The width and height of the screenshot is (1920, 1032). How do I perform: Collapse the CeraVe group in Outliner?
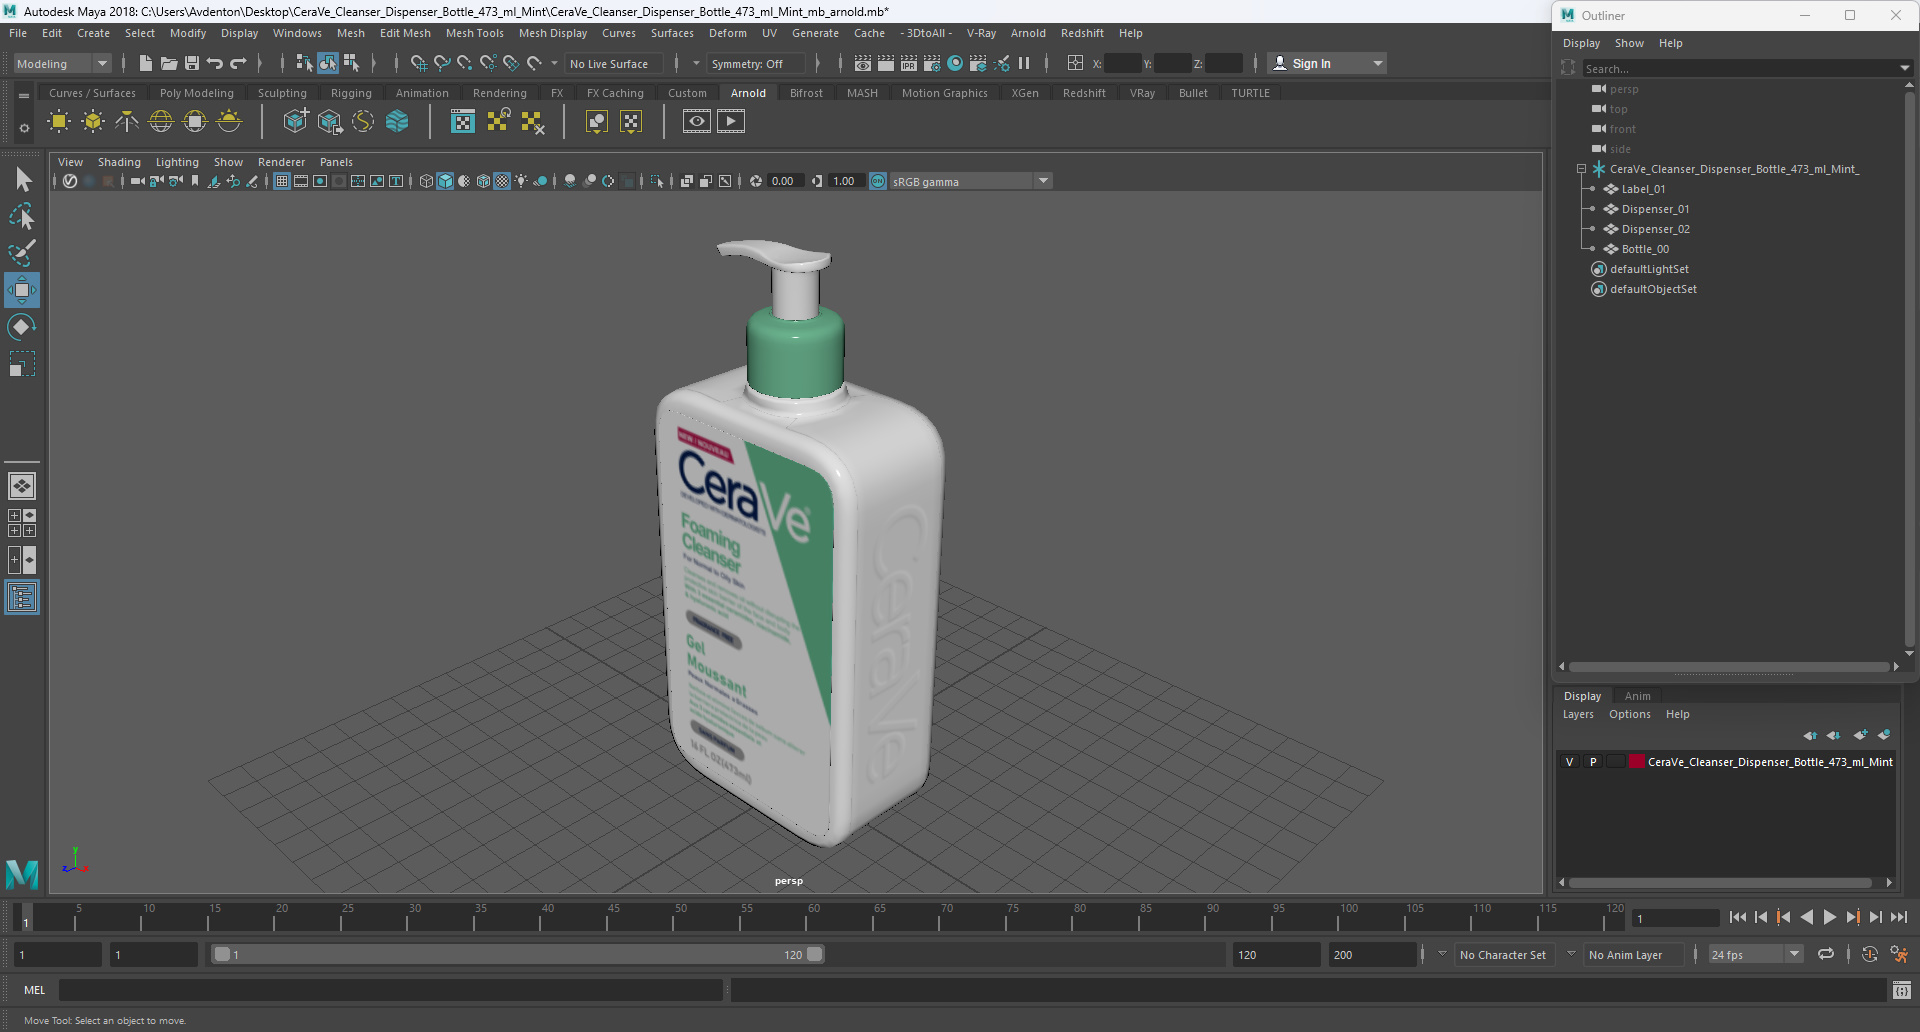point(1581,169)
